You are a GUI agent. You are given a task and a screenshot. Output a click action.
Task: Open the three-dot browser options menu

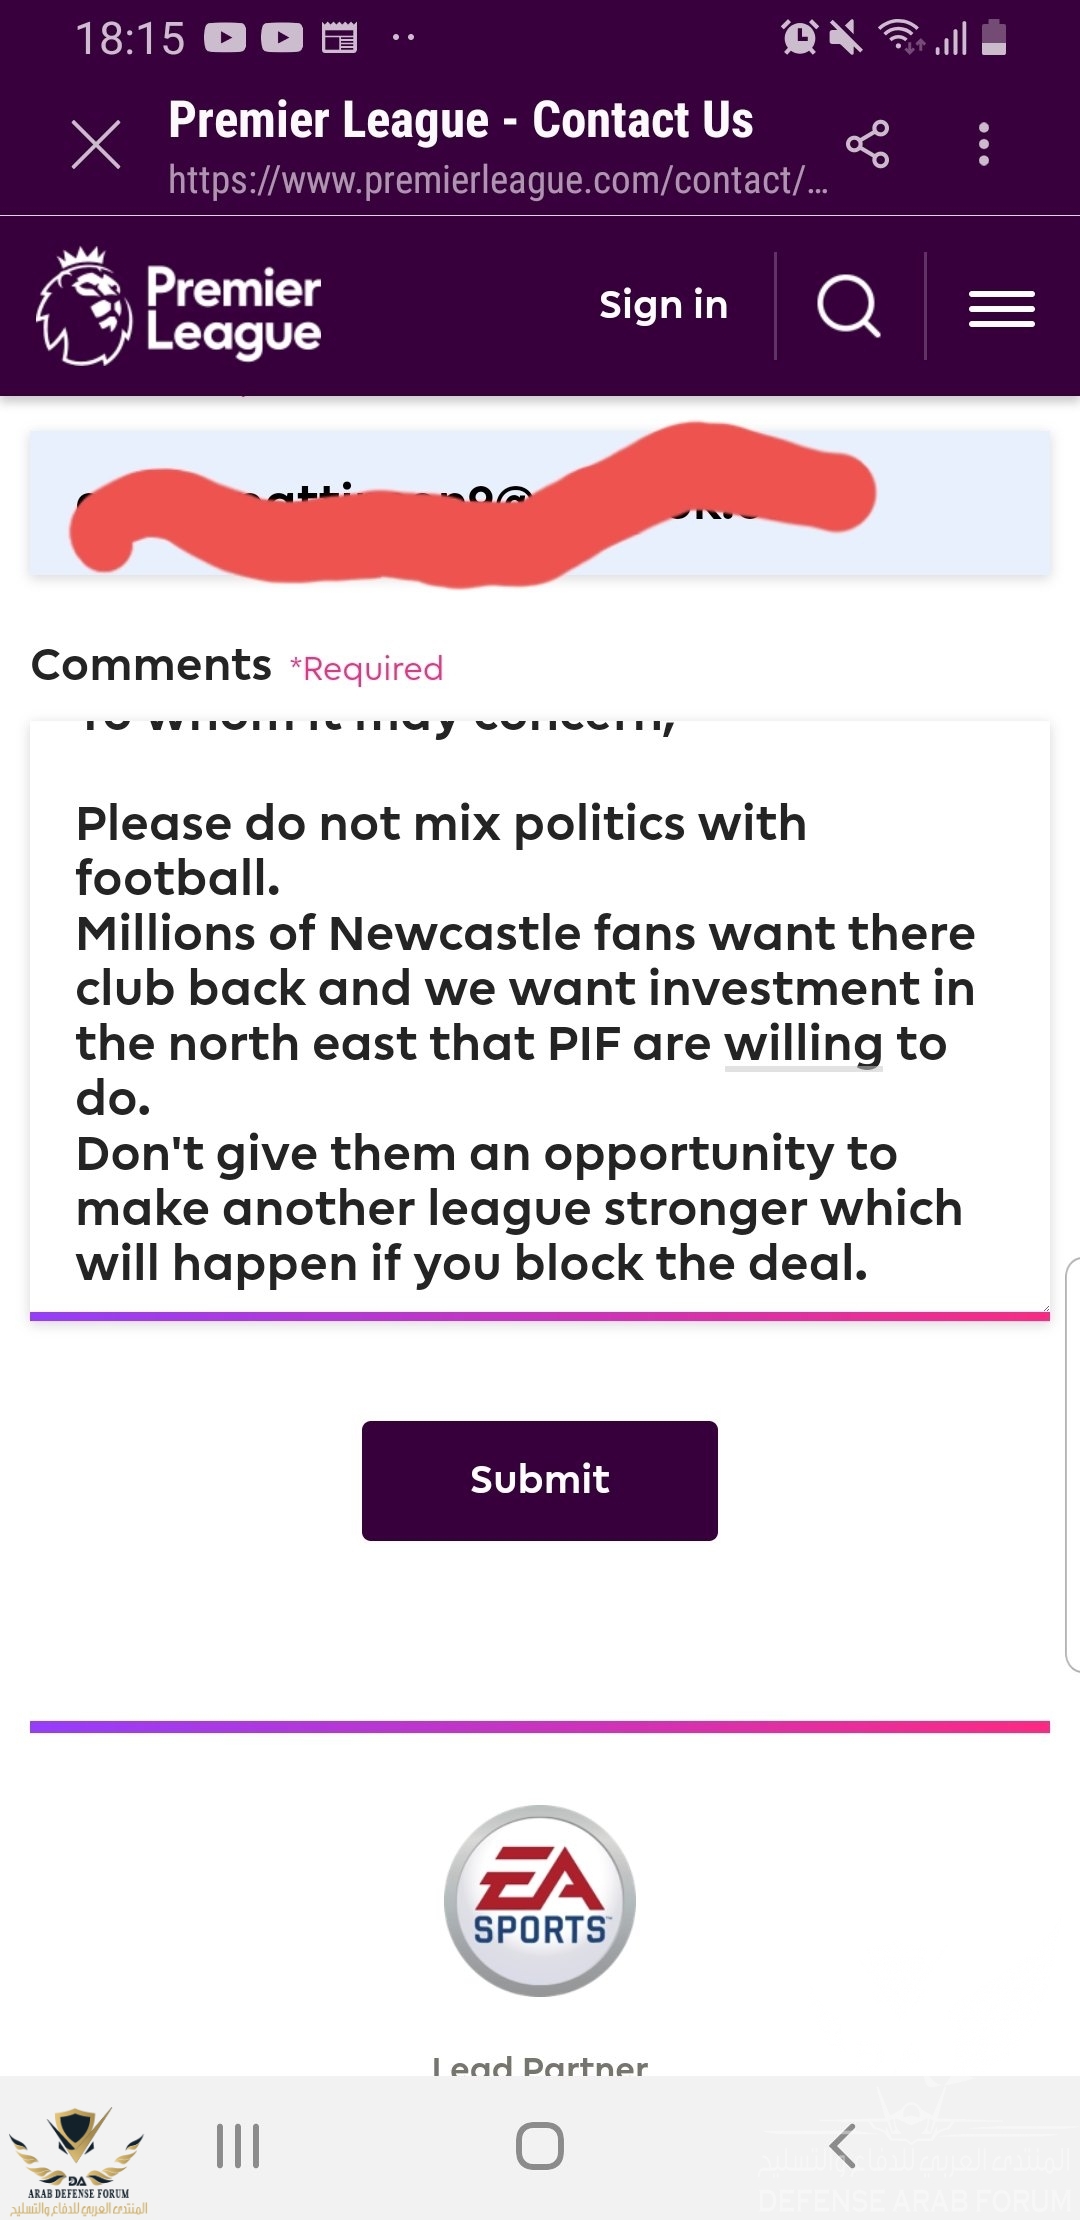[984, 145]
